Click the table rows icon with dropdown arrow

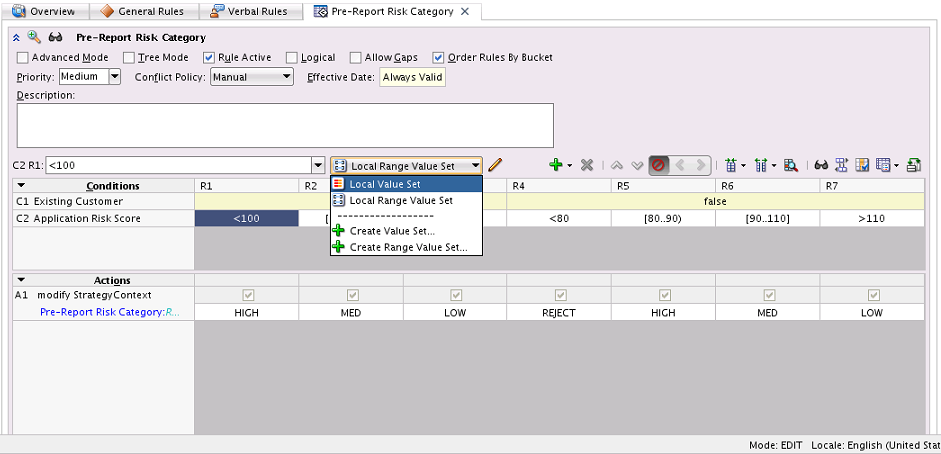tap(882, 165)
